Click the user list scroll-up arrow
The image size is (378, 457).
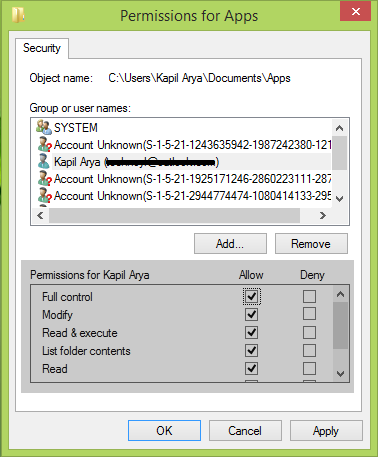tap(340, 128)
